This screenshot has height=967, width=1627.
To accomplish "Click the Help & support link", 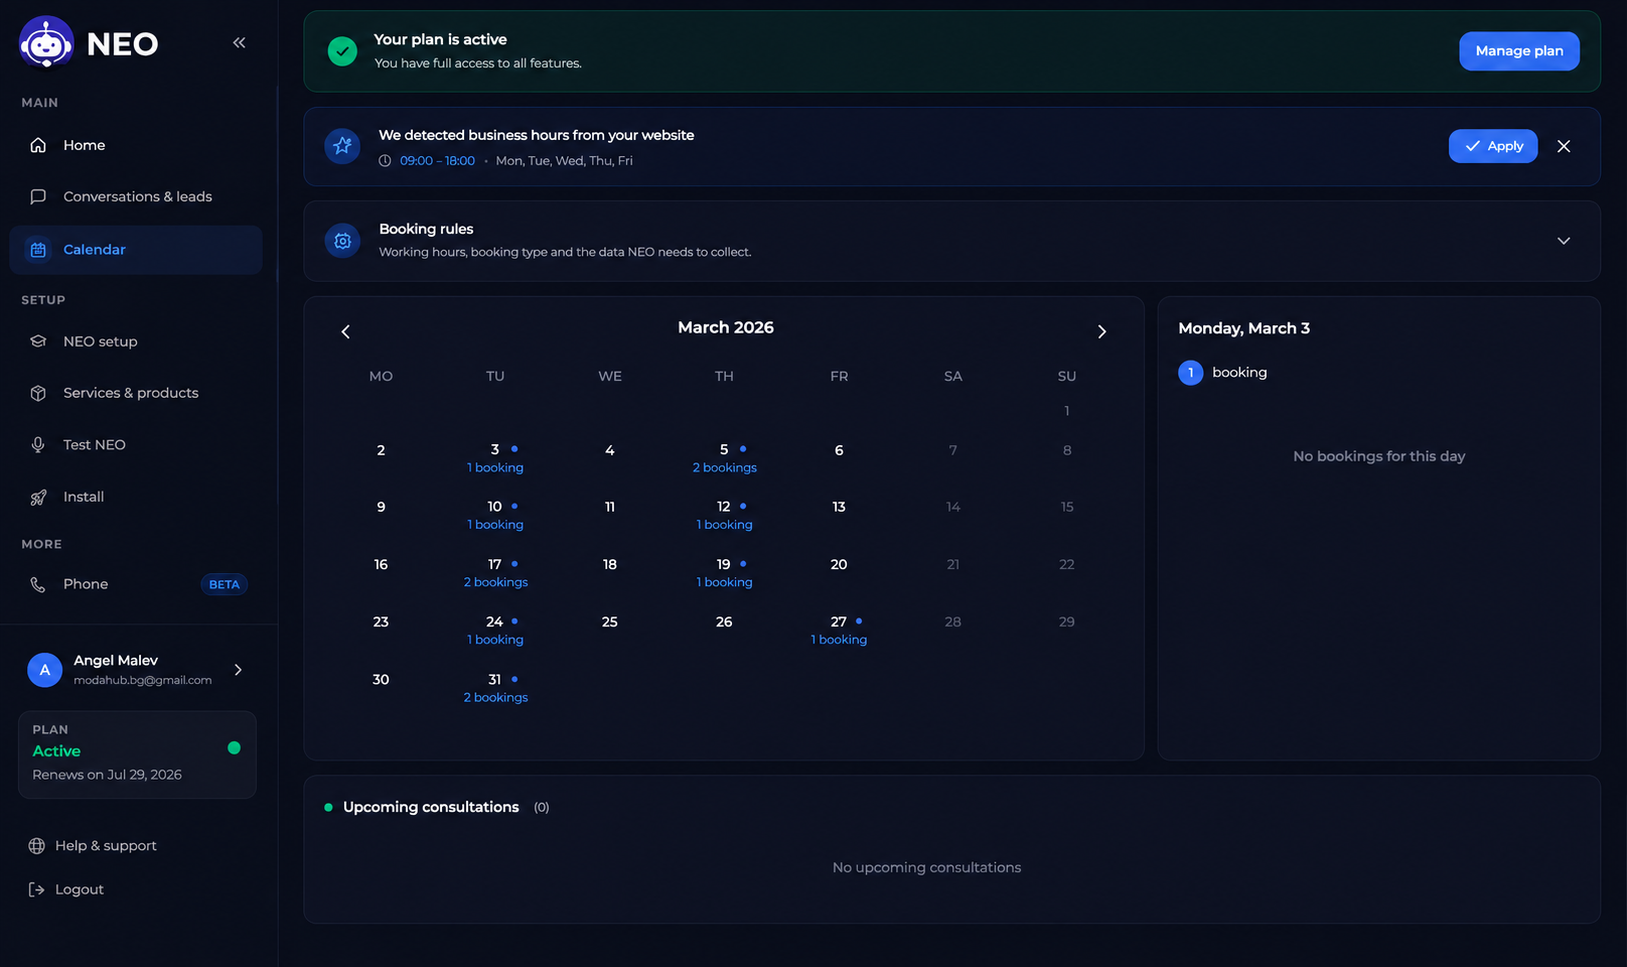I will pos(92,846).
